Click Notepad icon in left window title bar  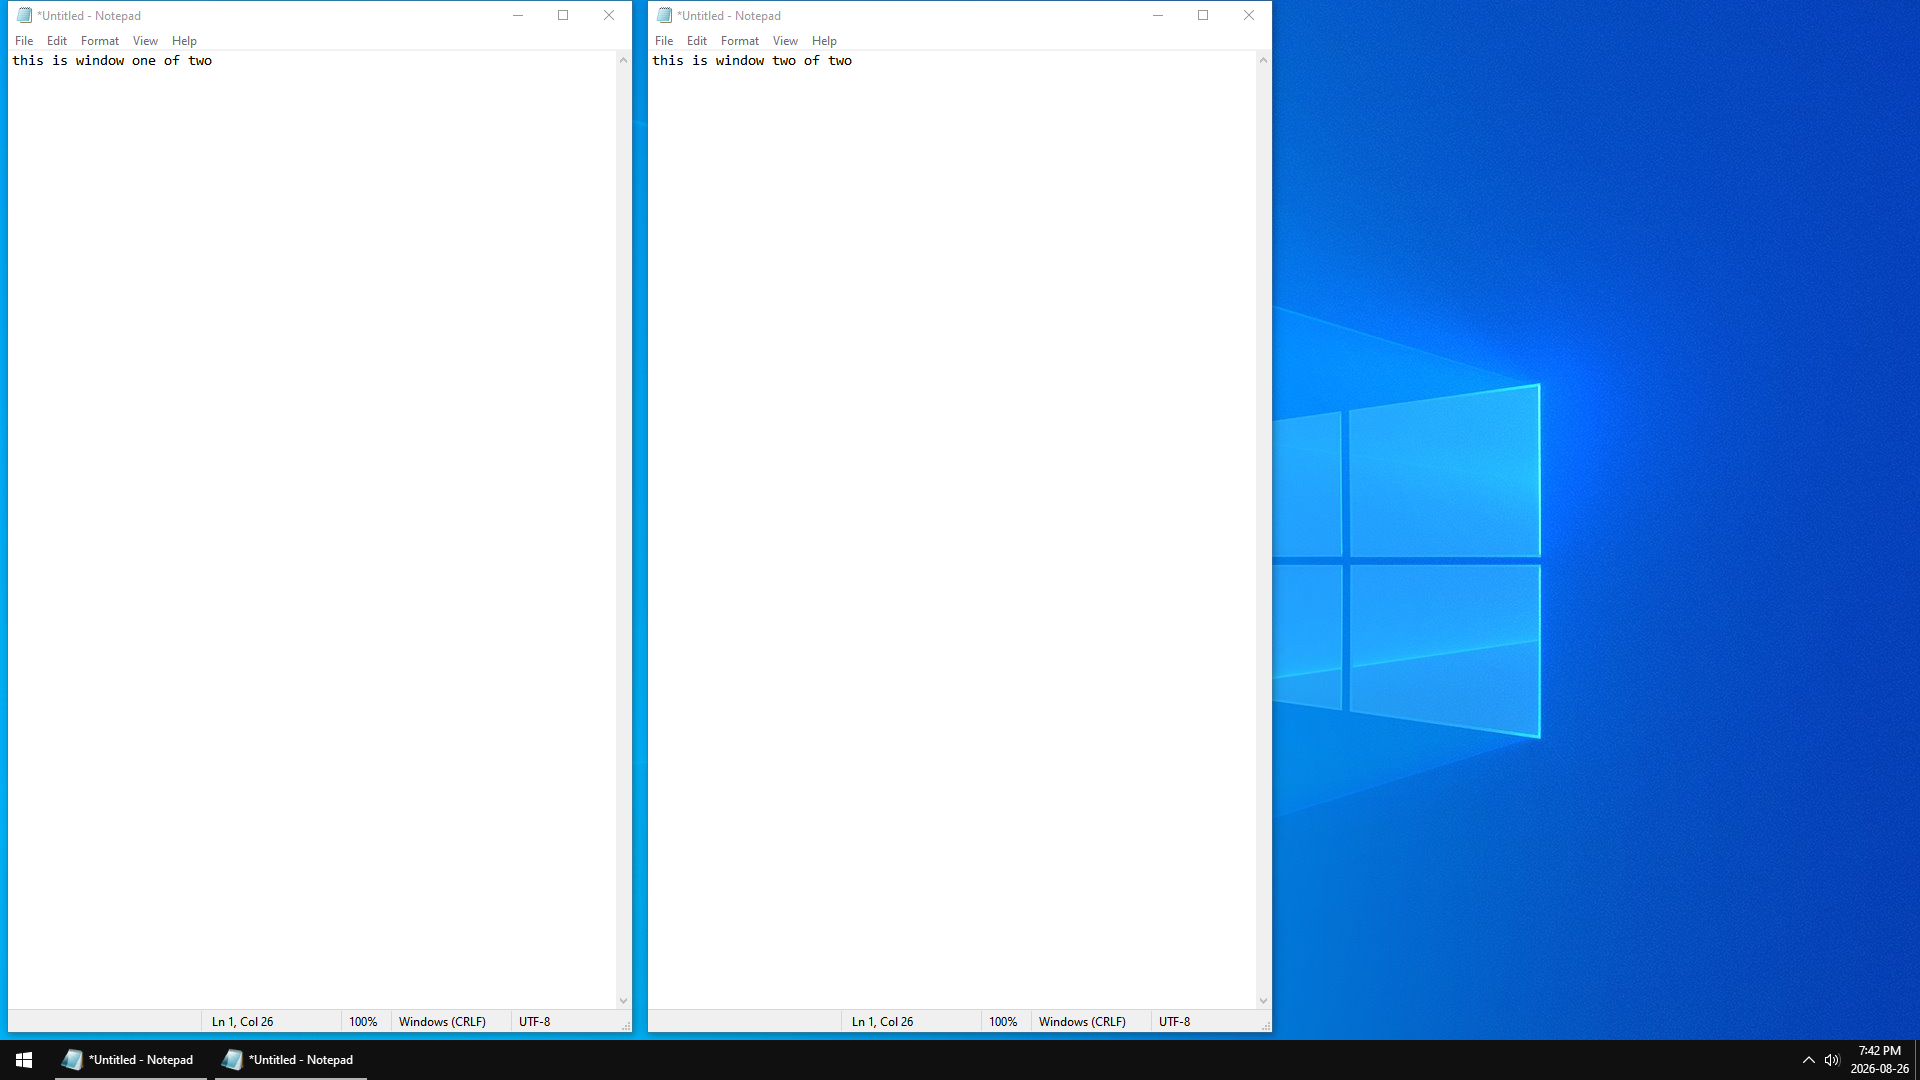pyautogui.click(x=25, y=15)
